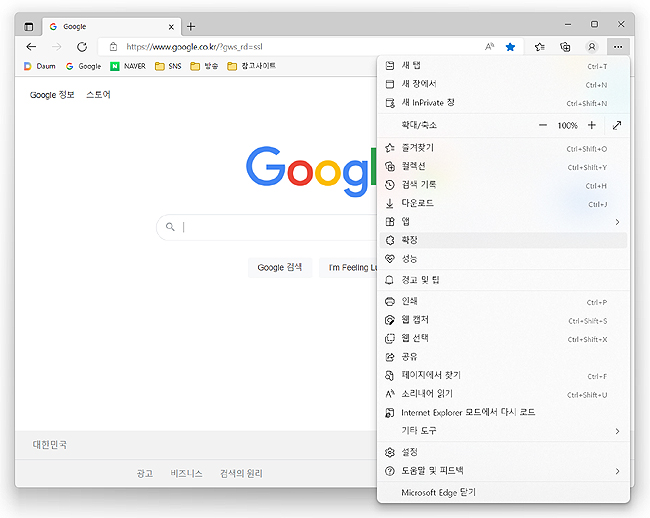
Task: Expand the SNS bookmark folder
Action: 168,66
